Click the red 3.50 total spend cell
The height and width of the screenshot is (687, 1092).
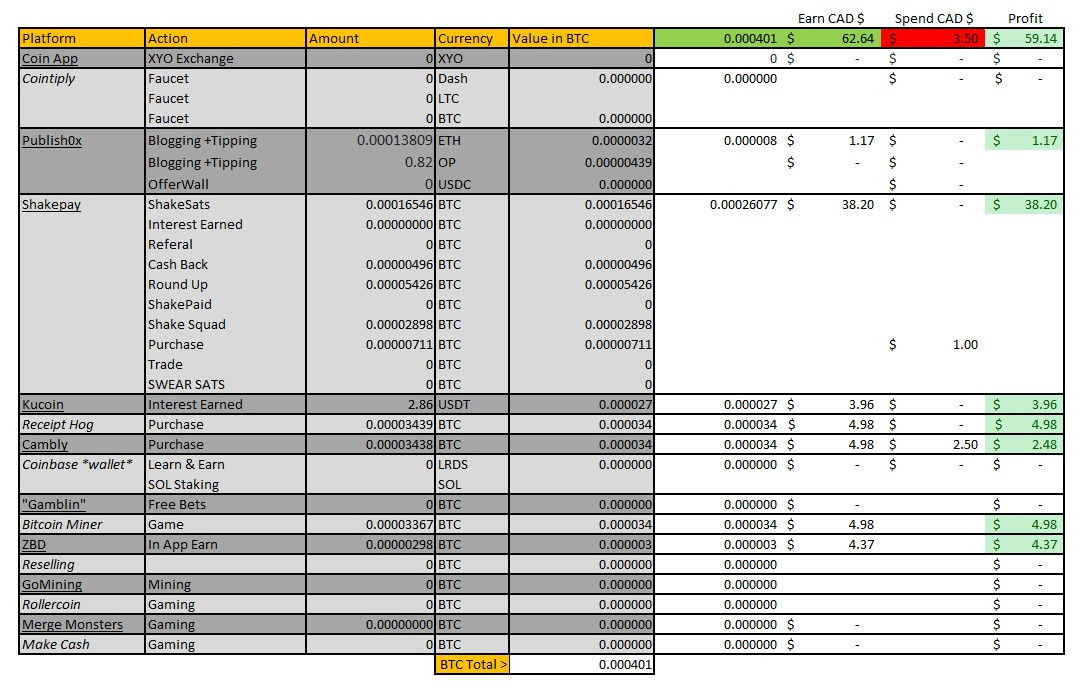pos(933,38)
